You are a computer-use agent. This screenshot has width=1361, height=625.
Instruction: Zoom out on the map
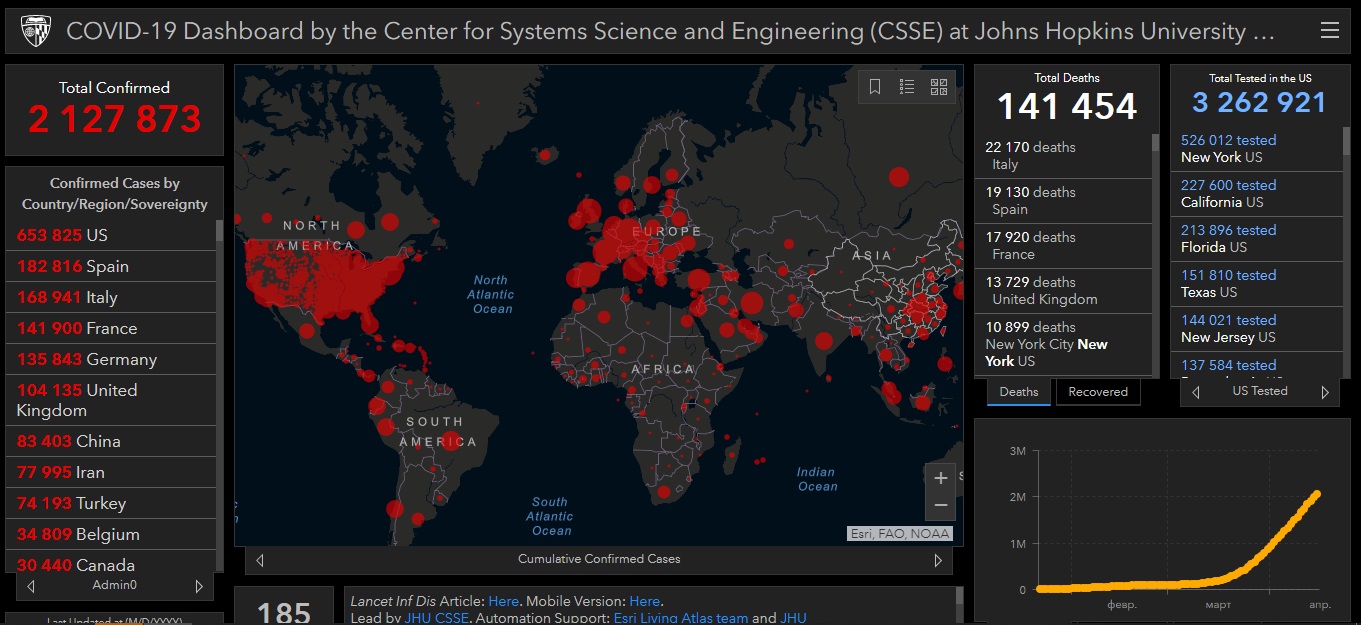tap(940, 505)
